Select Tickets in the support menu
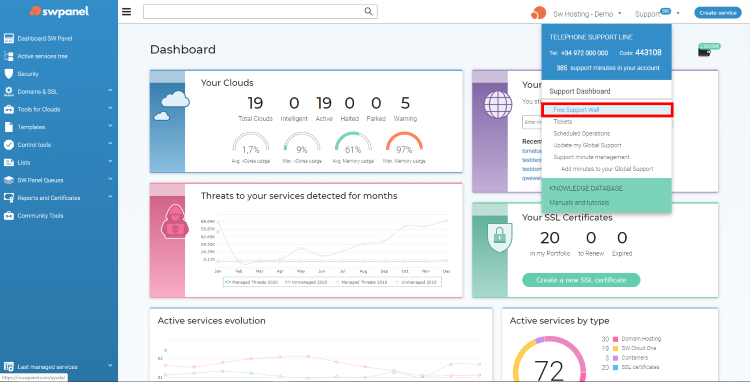 pyautogui.click(x=562, y=122)
